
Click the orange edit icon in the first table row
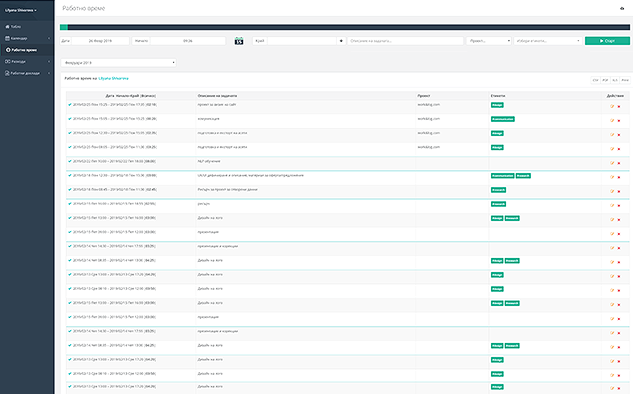(x=612, y=106)
